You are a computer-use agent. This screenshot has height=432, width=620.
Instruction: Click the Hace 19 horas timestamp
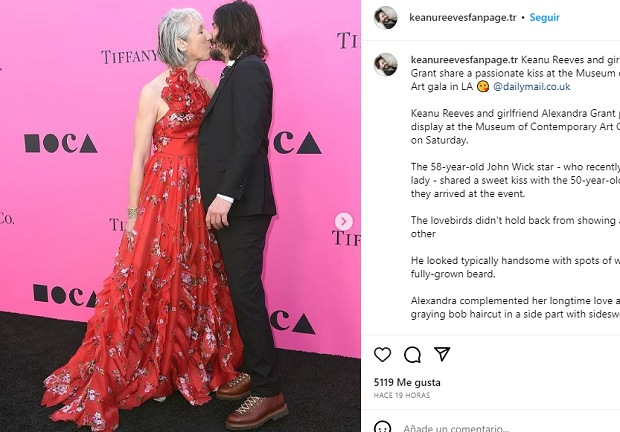[402, 395]
